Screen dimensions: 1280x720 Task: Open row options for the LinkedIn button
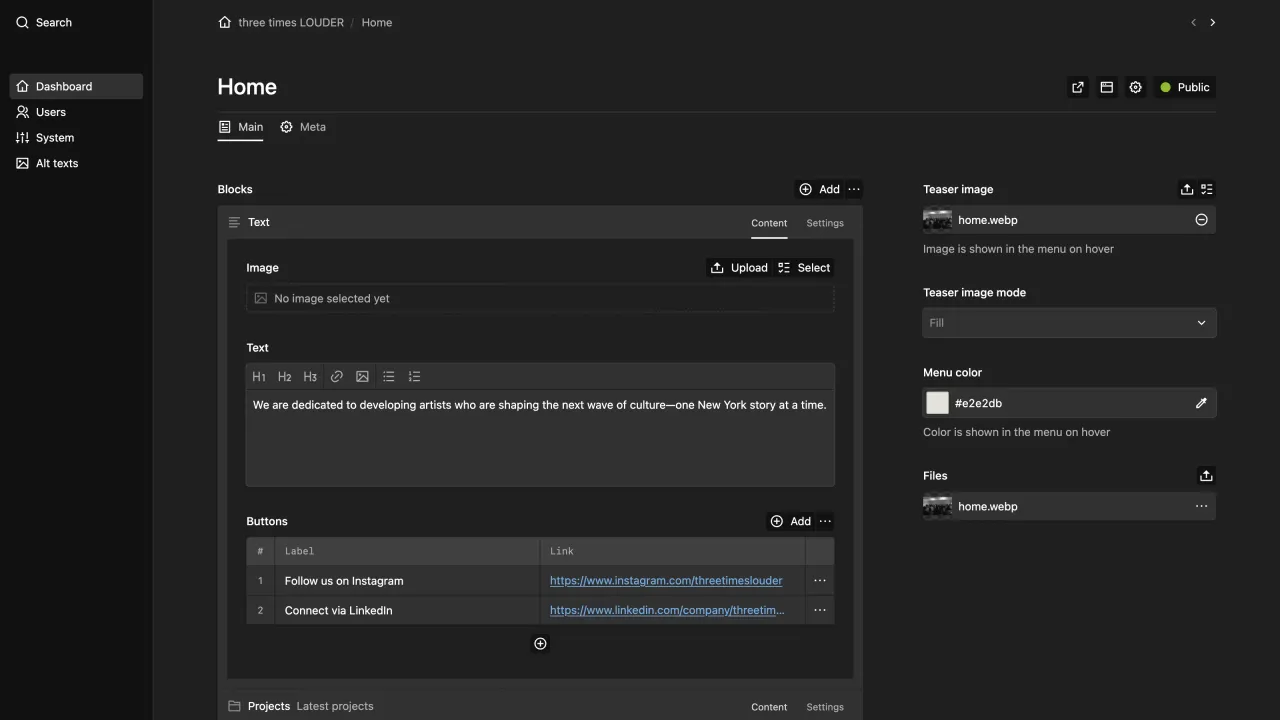click(x=820, y=610)
